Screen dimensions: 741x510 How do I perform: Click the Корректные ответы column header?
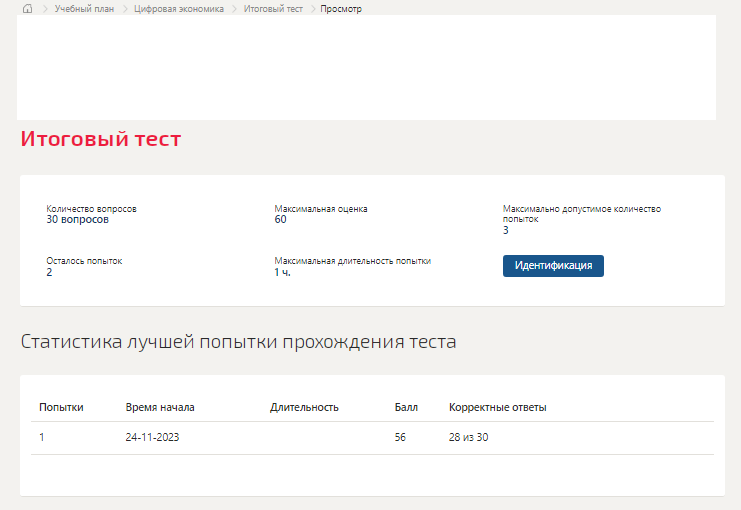click(x=497, y=407)
